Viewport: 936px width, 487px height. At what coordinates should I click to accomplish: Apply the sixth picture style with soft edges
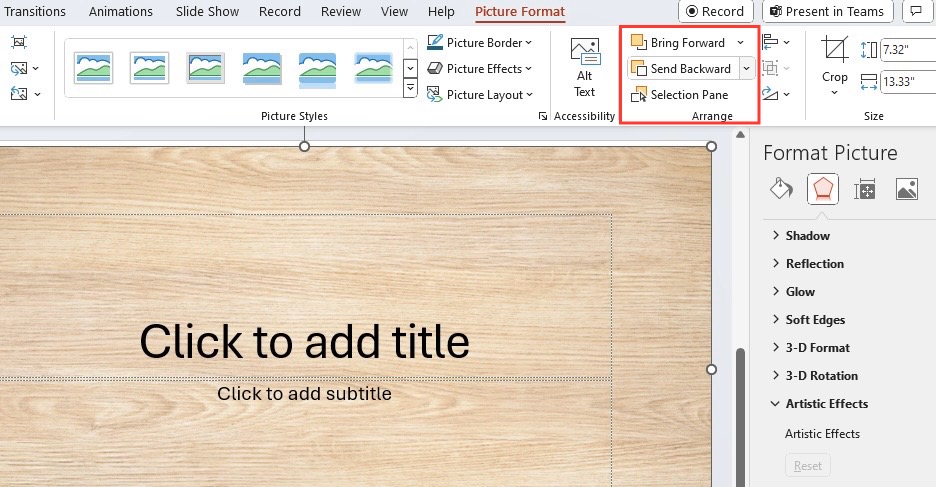tap(374, 67)
